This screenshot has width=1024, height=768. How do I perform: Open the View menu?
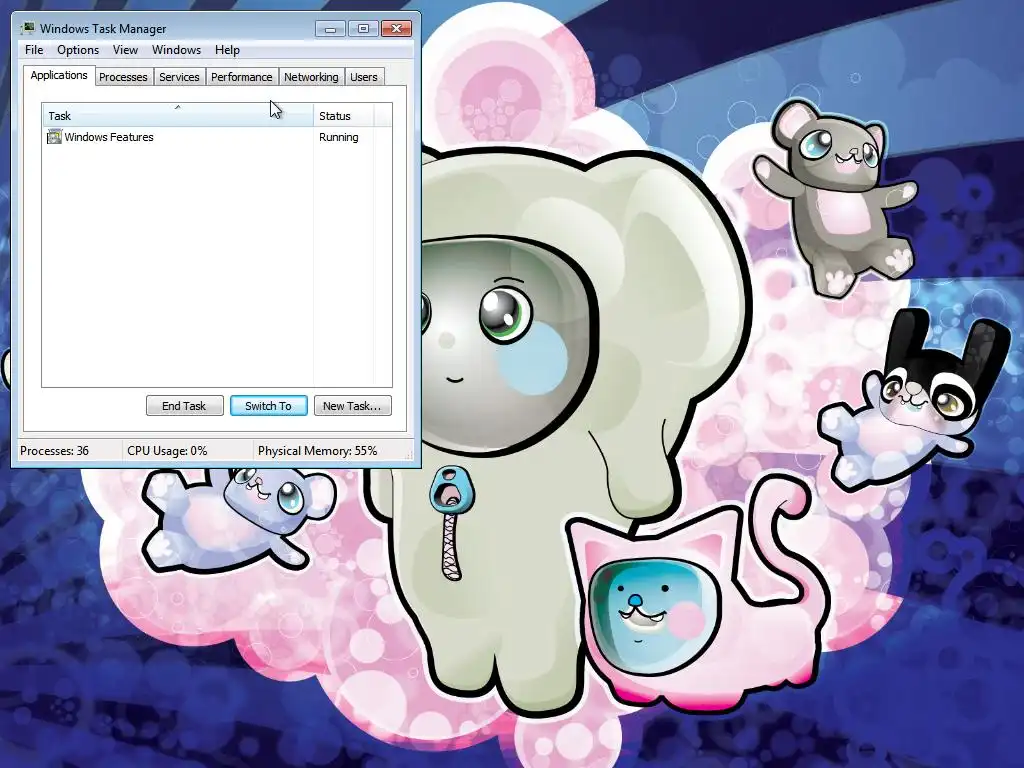click(125, 50)
